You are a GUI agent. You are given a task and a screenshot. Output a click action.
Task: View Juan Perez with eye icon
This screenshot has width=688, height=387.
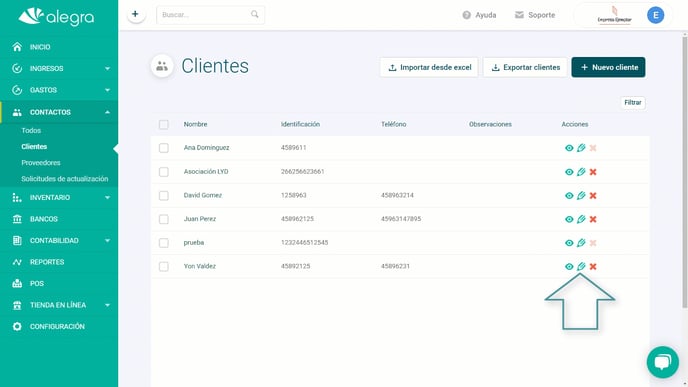(569, 219)
